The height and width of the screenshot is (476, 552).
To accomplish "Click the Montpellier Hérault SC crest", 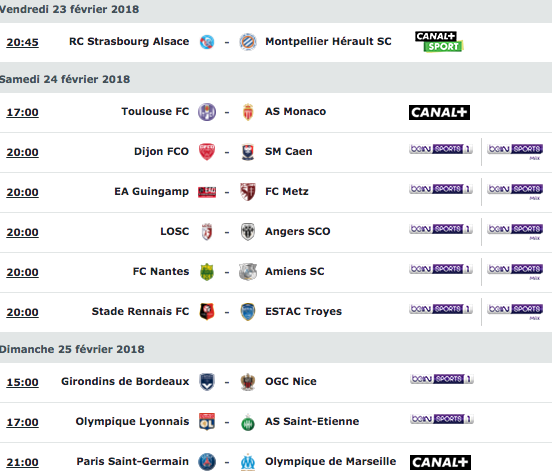I will click(247, 42).
